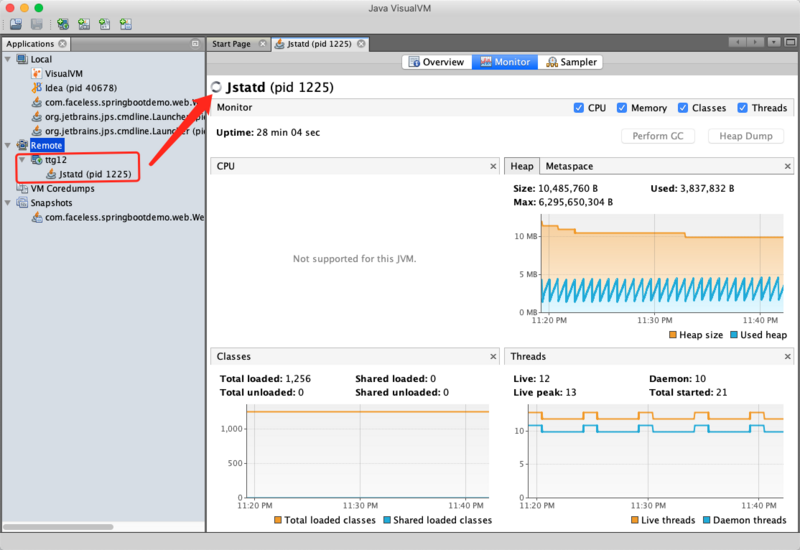Image resolution: width=800 pixels, height=550 pixels.
Task: Select the ttg12 remote host icon
Action: [x=36, y=160]
